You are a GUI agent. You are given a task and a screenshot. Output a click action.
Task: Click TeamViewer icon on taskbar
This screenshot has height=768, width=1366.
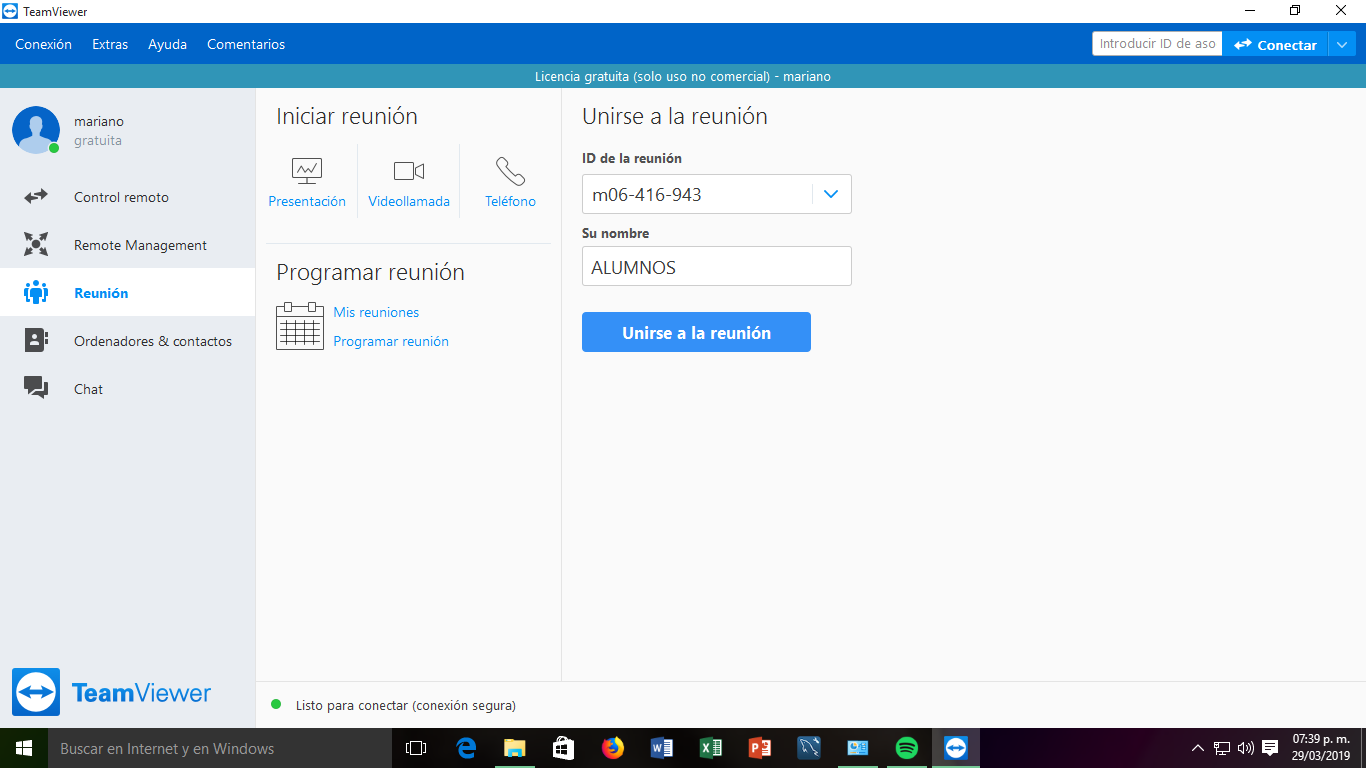956,748
